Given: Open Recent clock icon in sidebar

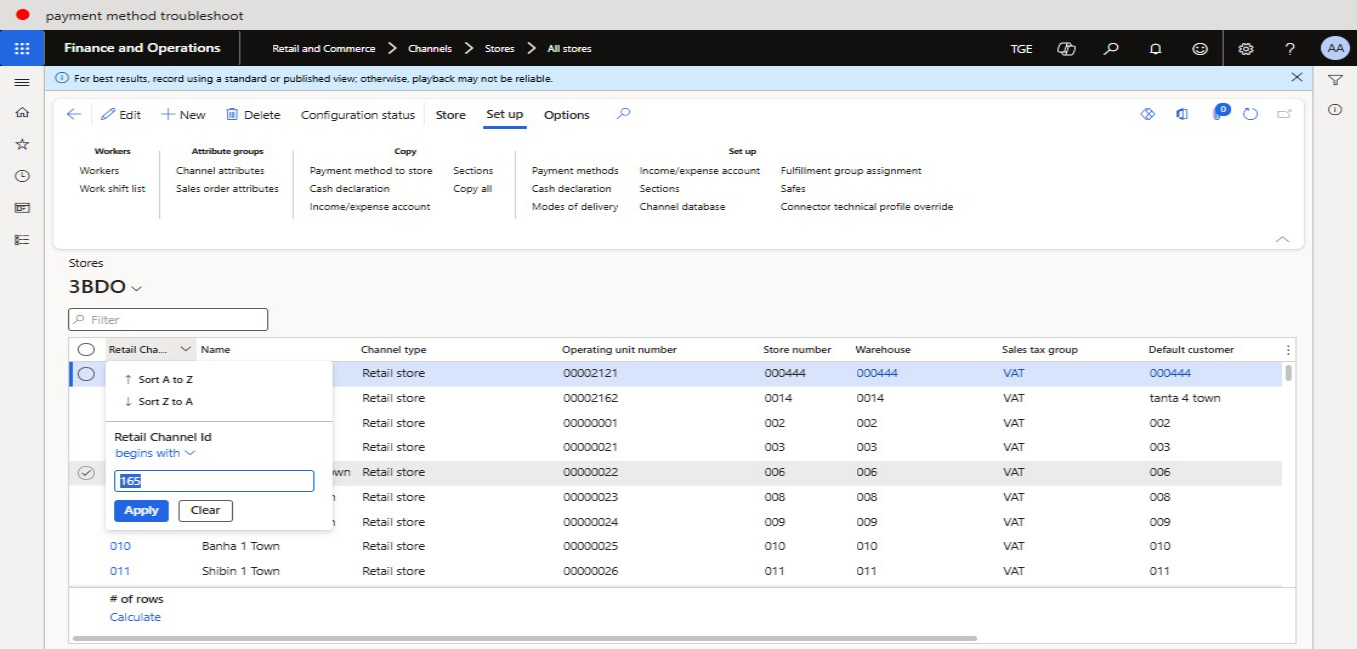Looking at the screenshot, I should (x=22, y=176).
